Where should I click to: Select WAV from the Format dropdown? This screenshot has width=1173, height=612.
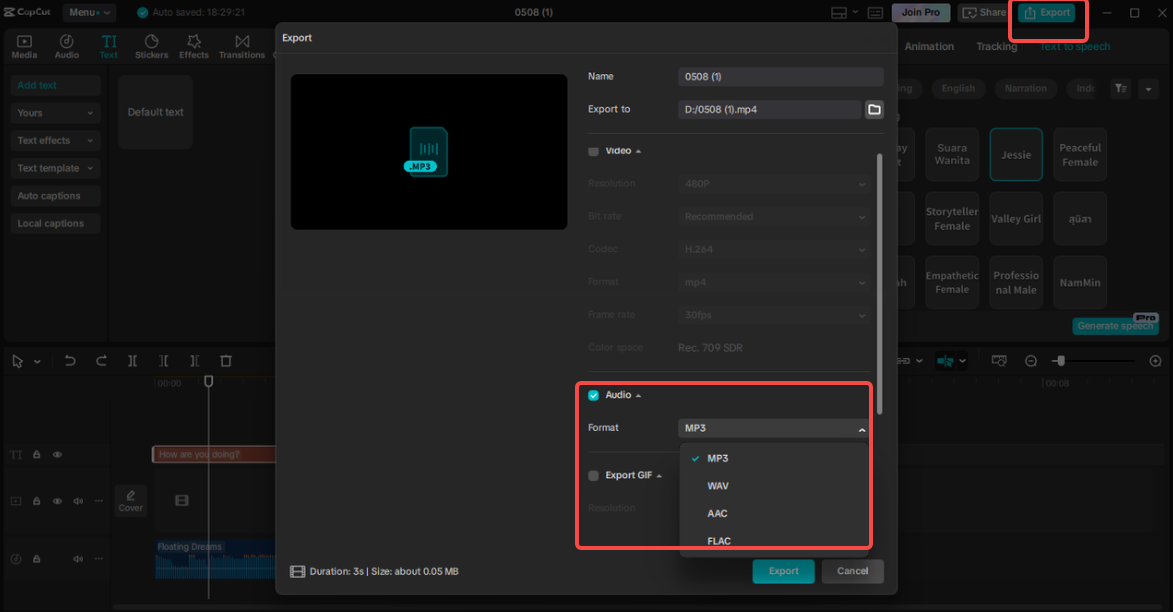click(718, 485)
